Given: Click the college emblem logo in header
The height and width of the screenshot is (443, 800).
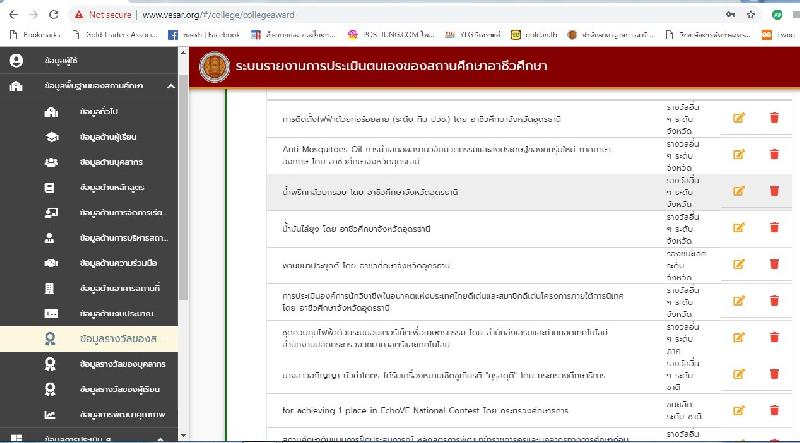Looking at the screenshot, I should (214, 67).
